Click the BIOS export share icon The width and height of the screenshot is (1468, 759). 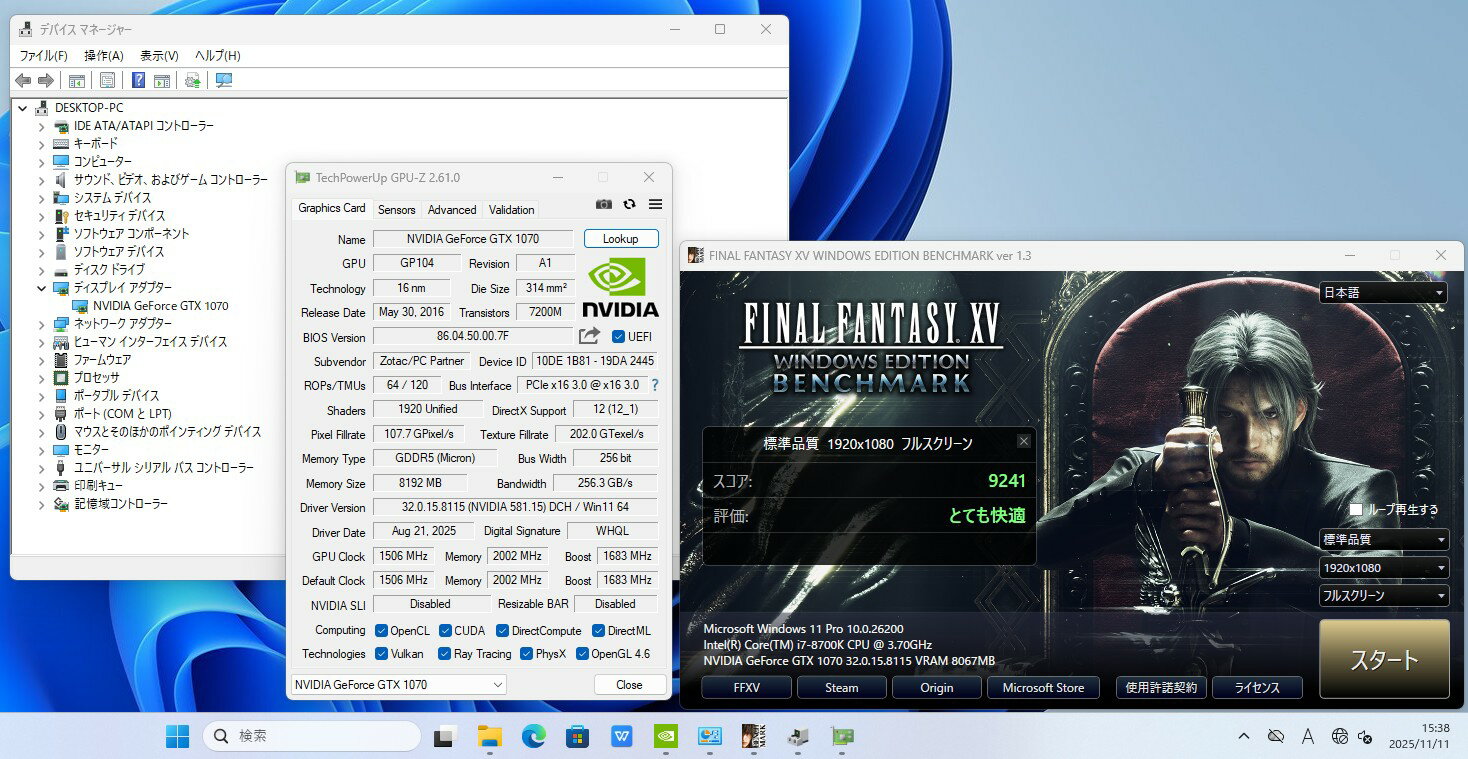[x=590, y=336]
